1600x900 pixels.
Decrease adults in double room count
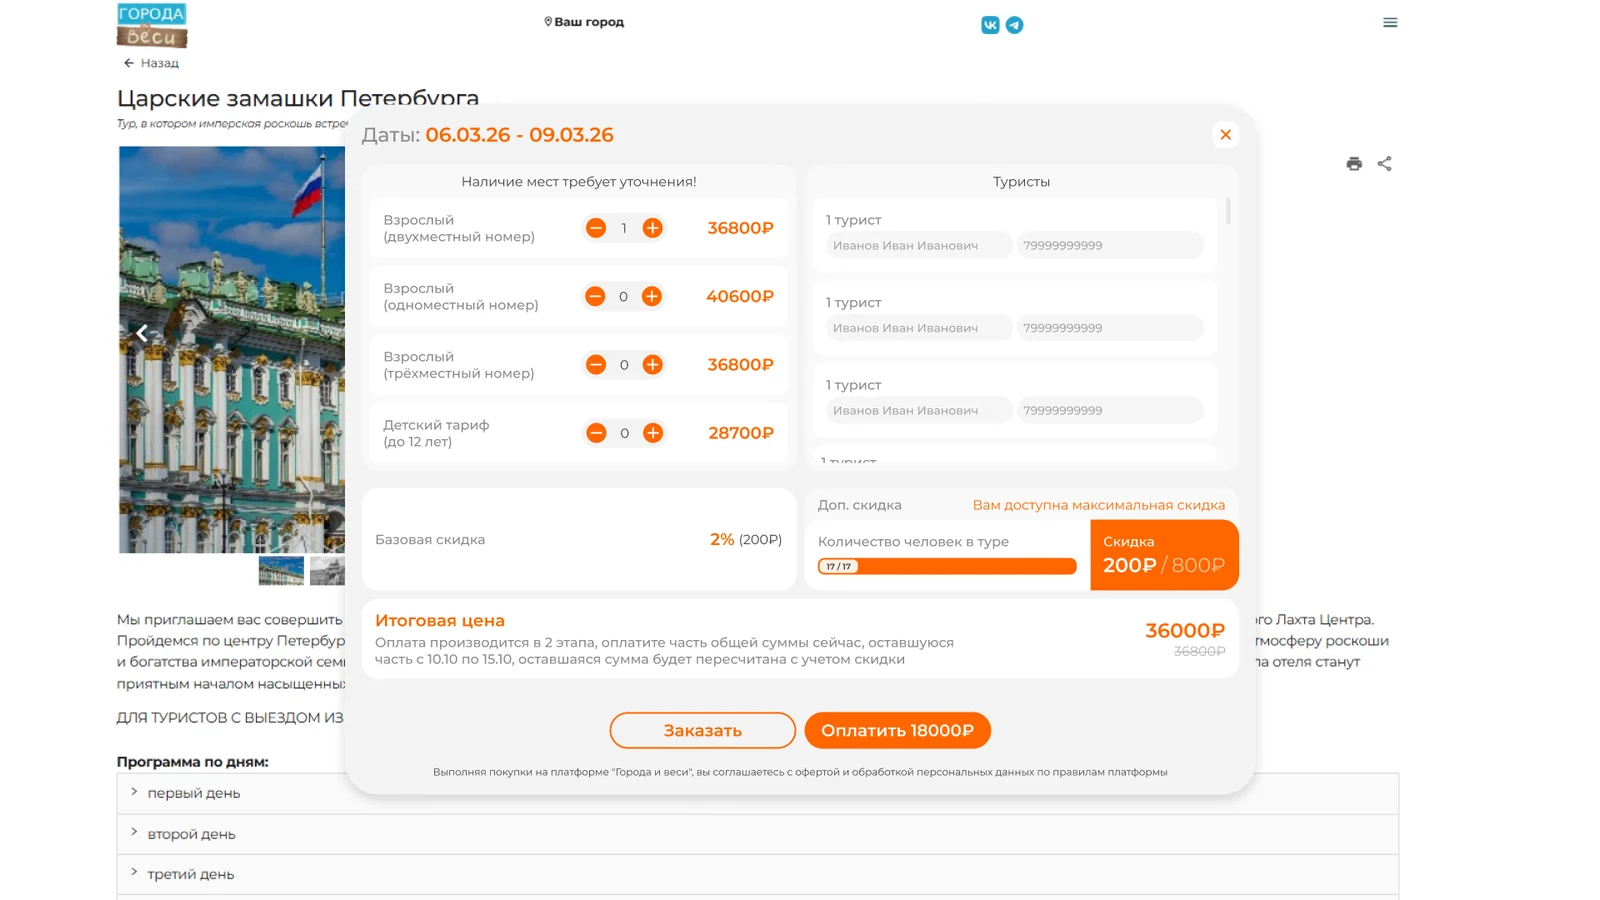click(596, 228)
